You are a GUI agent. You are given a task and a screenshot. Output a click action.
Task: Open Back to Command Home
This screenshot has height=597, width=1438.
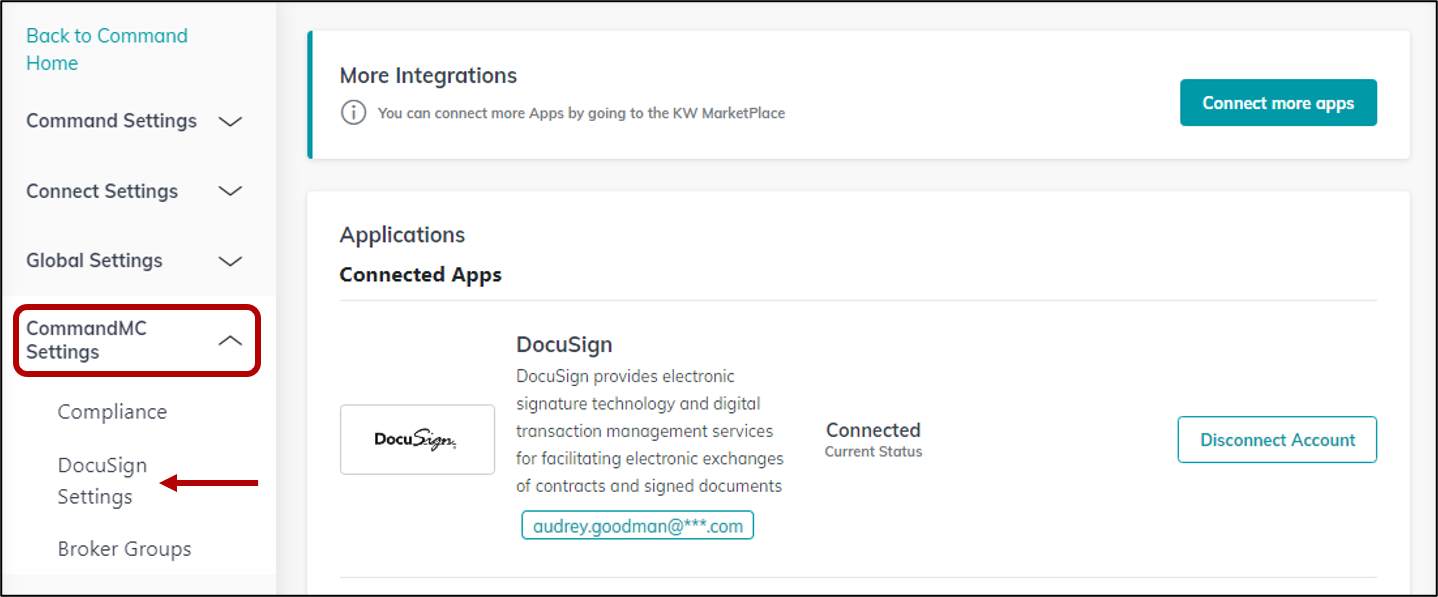click(x=106, y=49)
